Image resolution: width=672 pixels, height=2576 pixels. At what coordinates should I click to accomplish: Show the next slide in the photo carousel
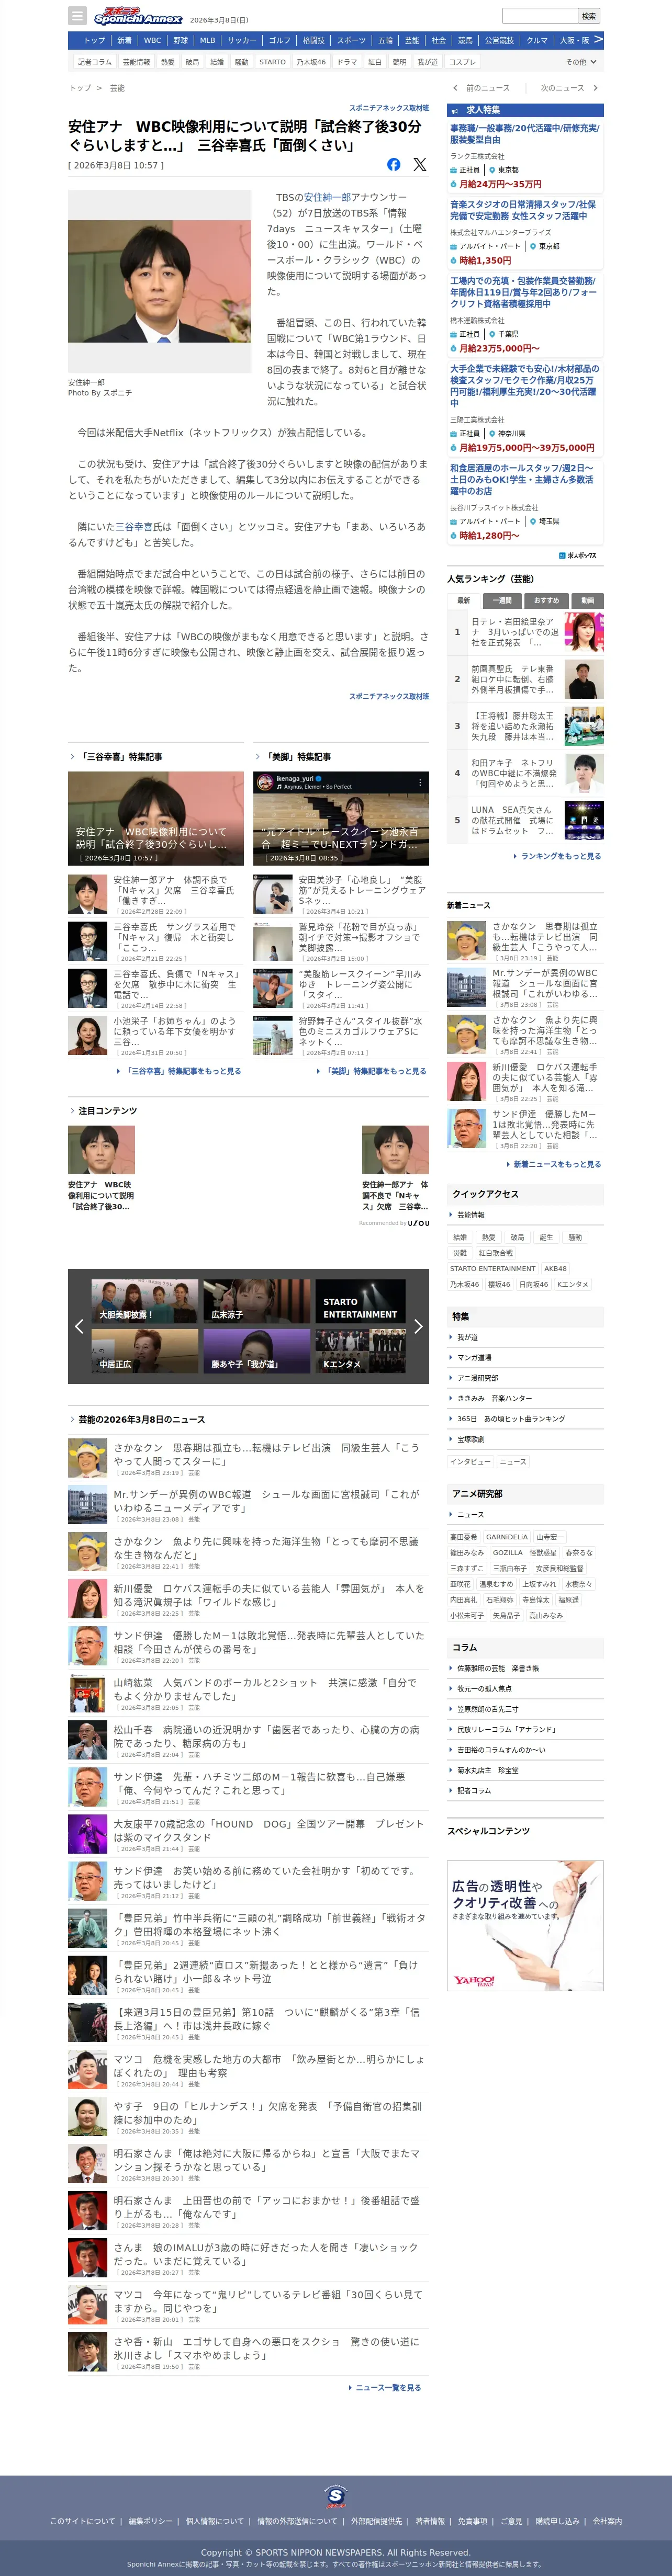tap(418, 1326)
